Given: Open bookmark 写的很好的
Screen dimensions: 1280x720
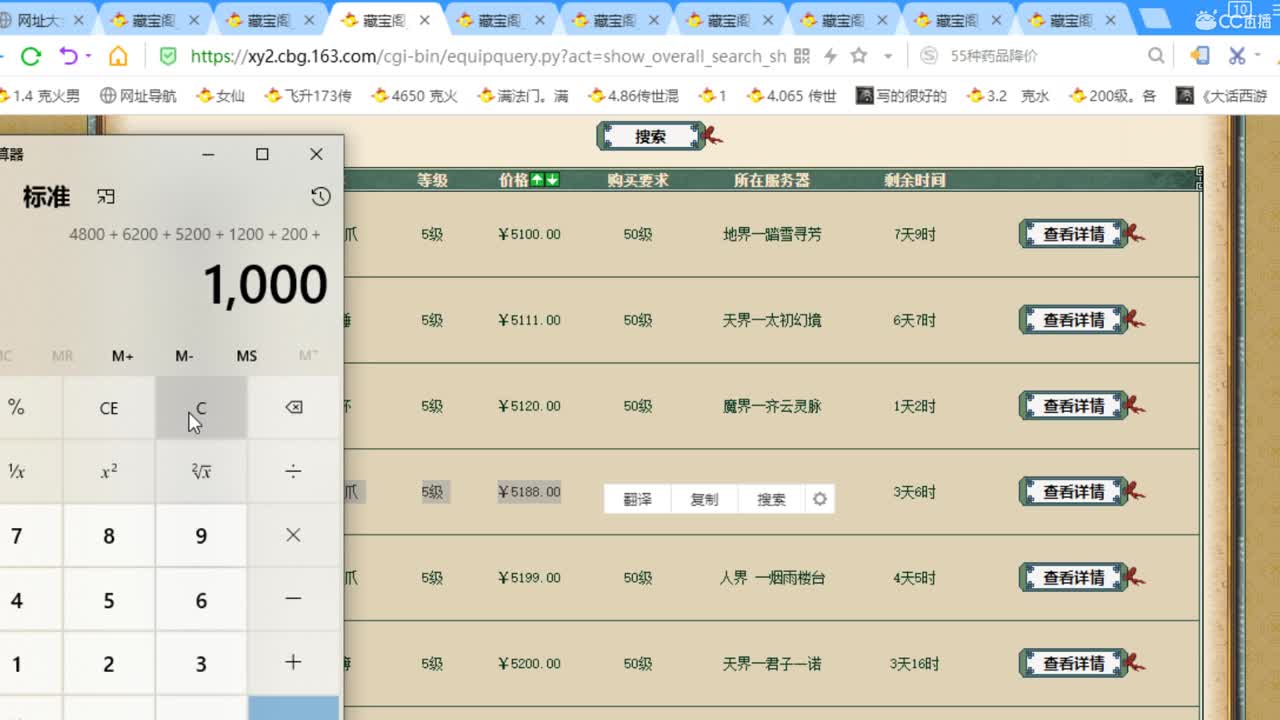Looking at the screenshot, I should pyautogui.click(x=902, y=96).
